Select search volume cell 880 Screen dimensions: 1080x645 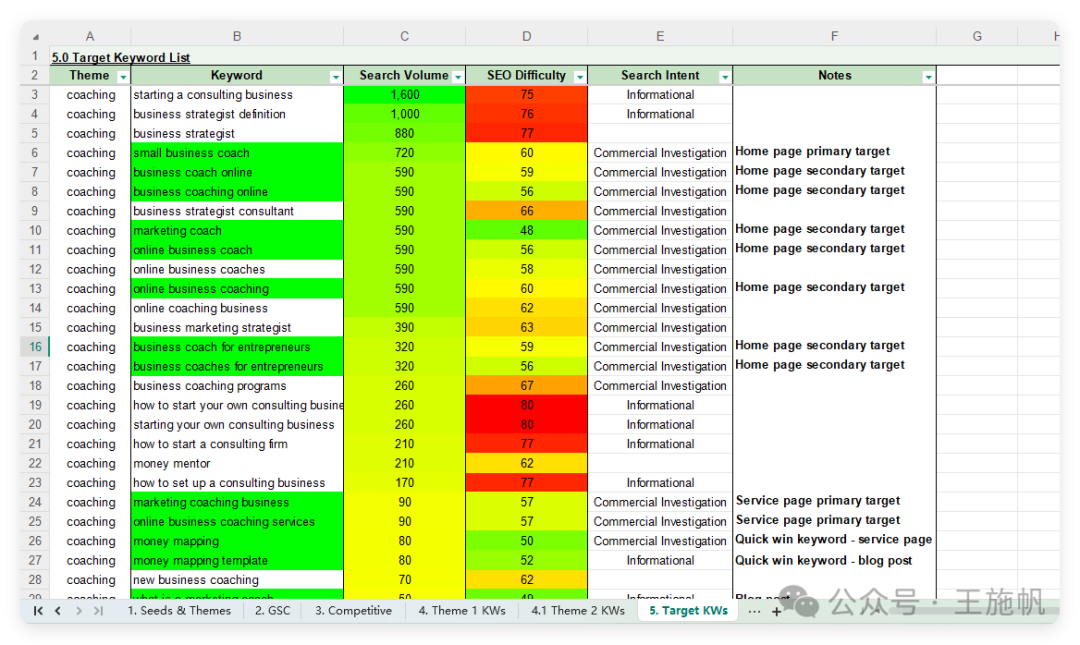tap(404, 134)
